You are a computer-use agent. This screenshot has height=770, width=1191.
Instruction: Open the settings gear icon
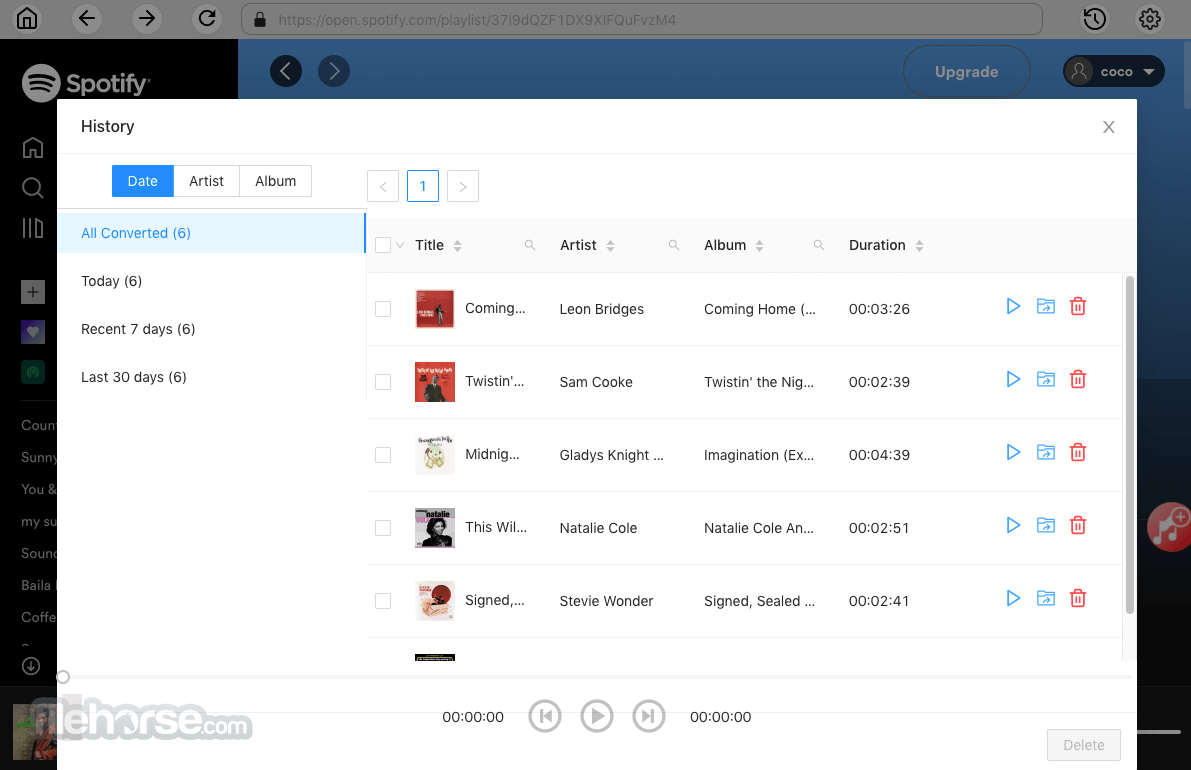[1149, 19]
